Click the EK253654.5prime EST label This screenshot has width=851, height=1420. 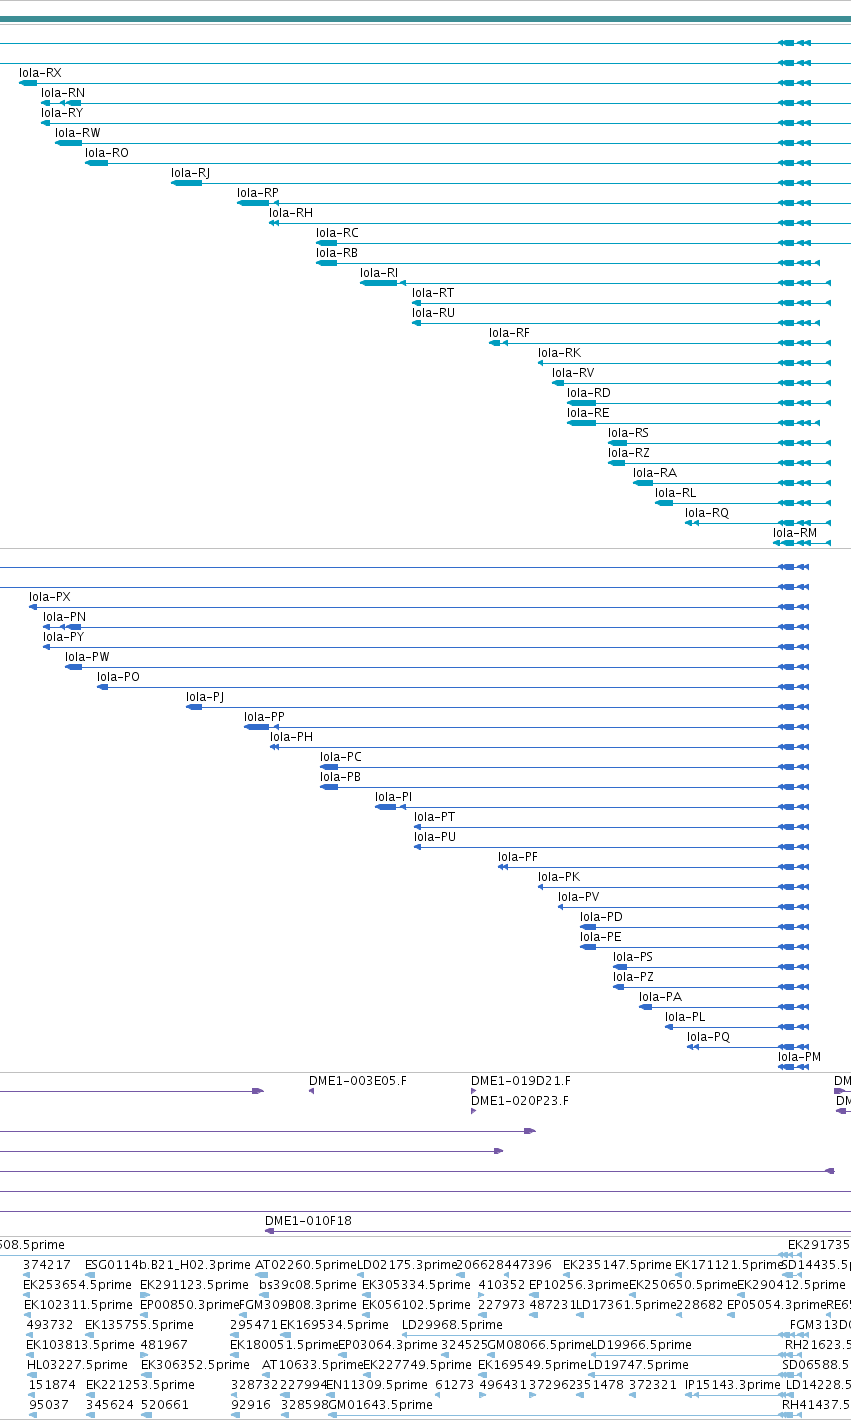click(x=77, y=1285)
